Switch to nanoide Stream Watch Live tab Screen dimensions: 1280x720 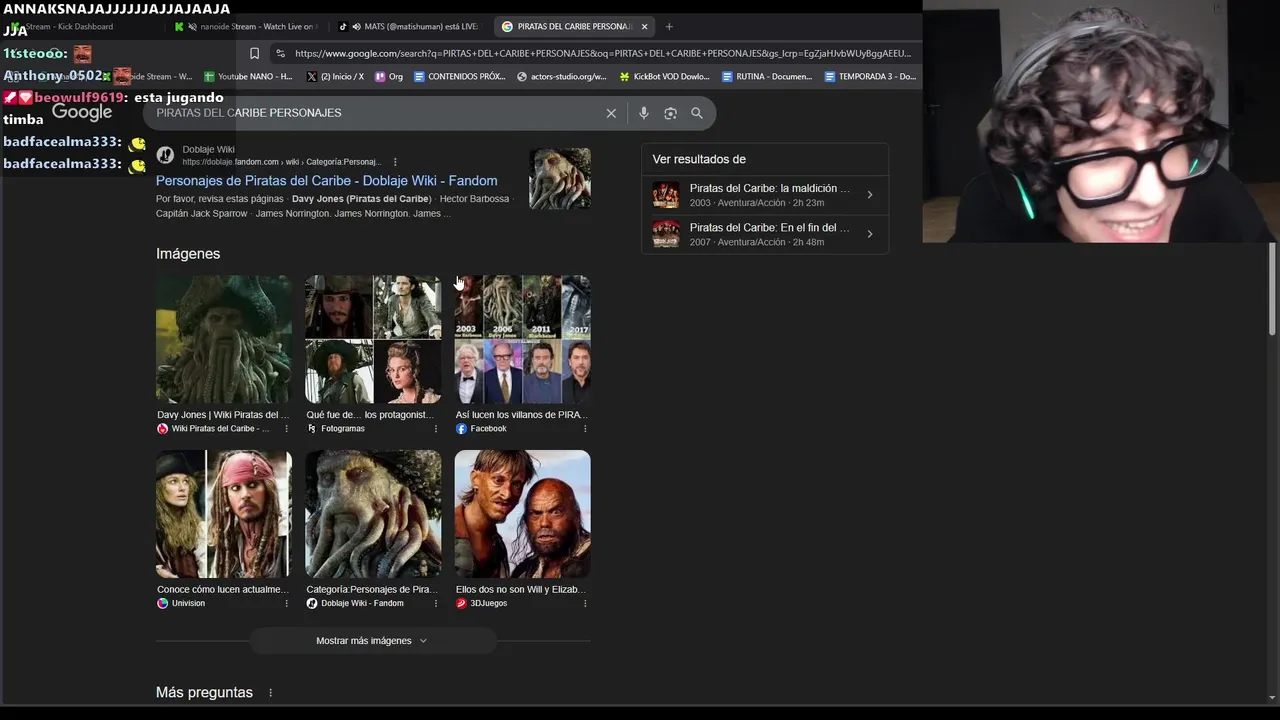point(245,27)
